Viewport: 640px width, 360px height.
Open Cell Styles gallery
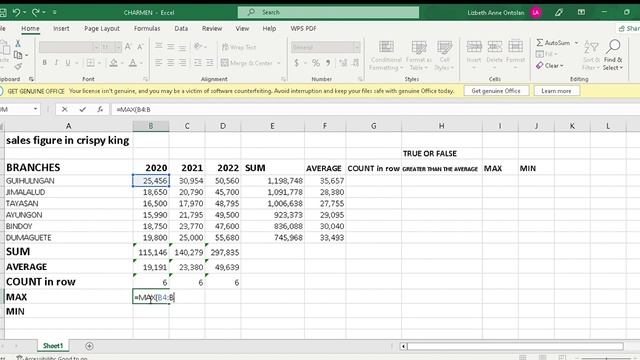pos(444,55)
